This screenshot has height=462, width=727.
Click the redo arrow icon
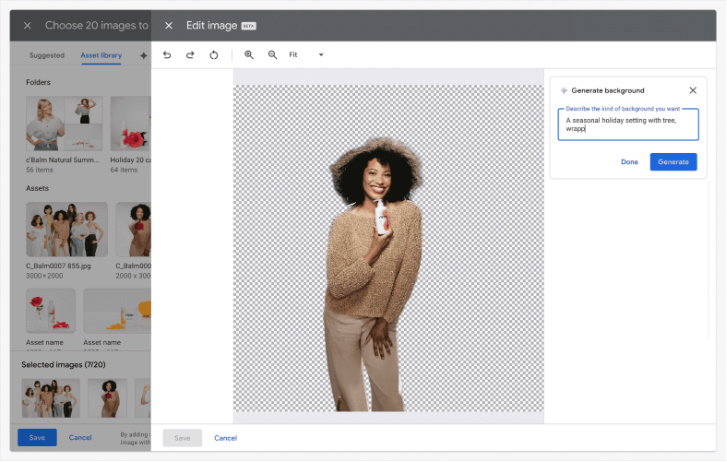pyautogui.click(x=190, y=55)
